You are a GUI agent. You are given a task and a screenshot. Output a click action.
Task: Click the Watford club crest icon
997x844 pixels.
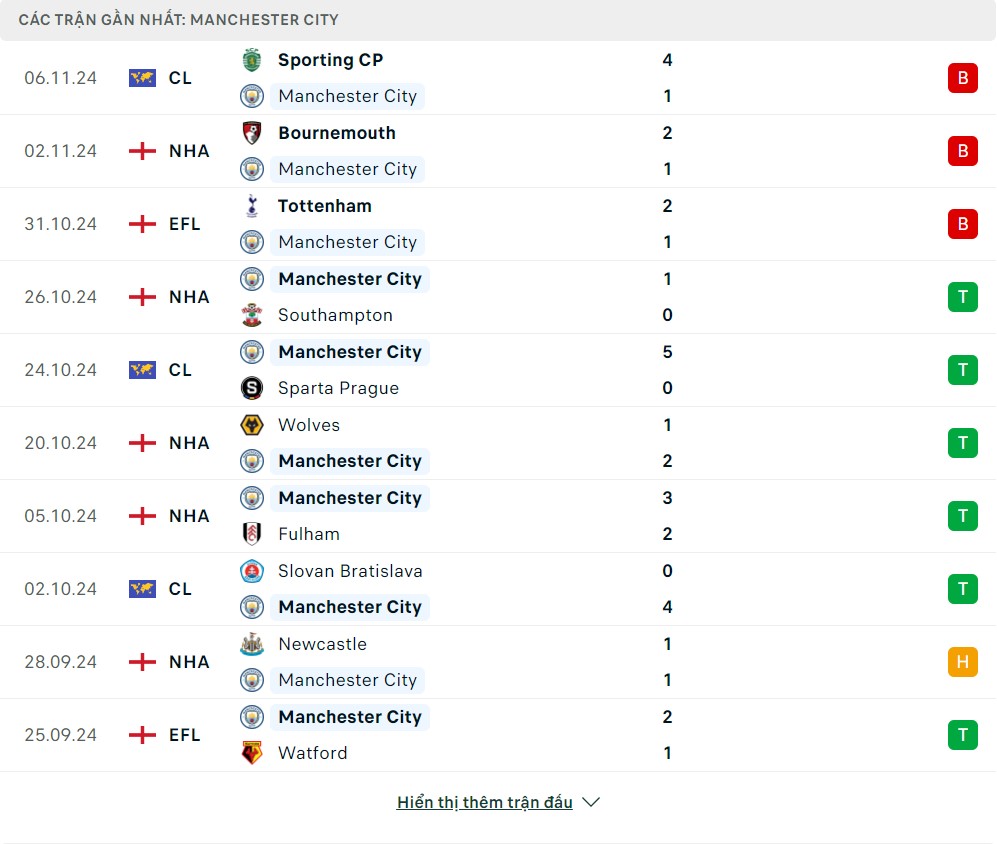click(x=252, y=753)
